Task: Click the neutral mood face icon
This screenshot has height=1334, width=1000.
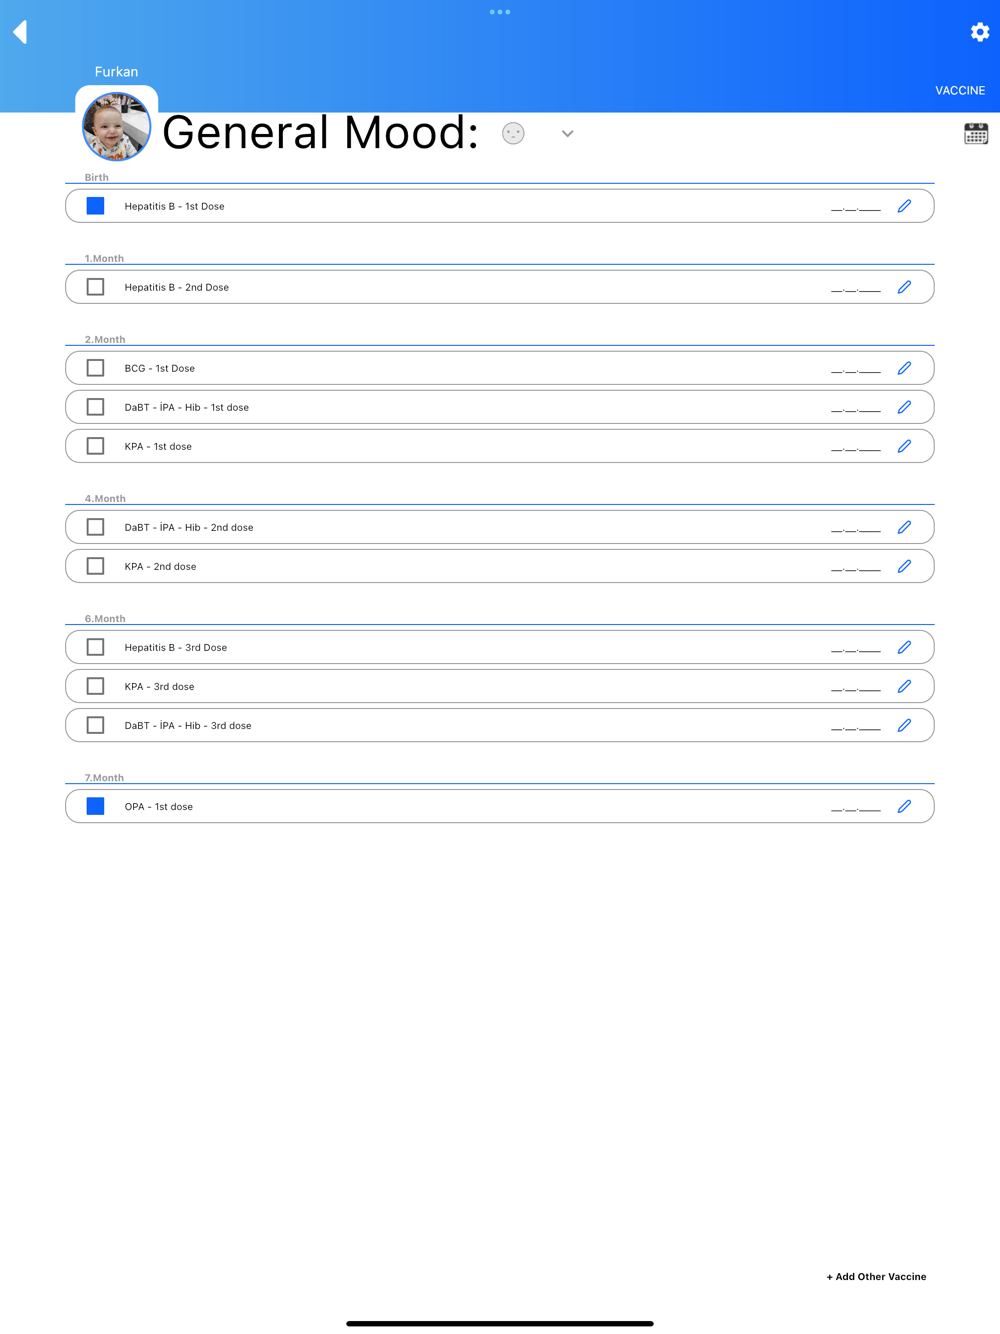Action: point(513,133)
